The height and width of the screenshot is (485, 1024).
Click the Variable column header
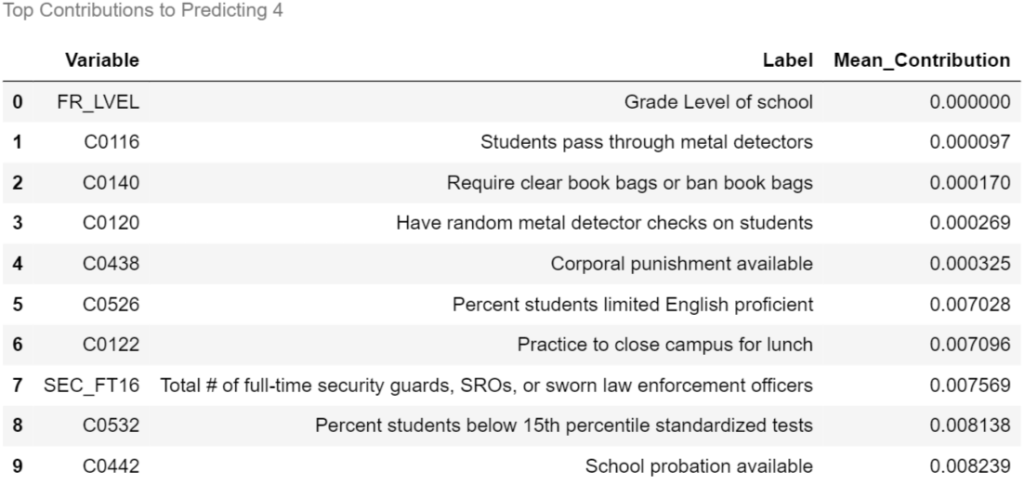pyautogui.click(x=102, y=60)
